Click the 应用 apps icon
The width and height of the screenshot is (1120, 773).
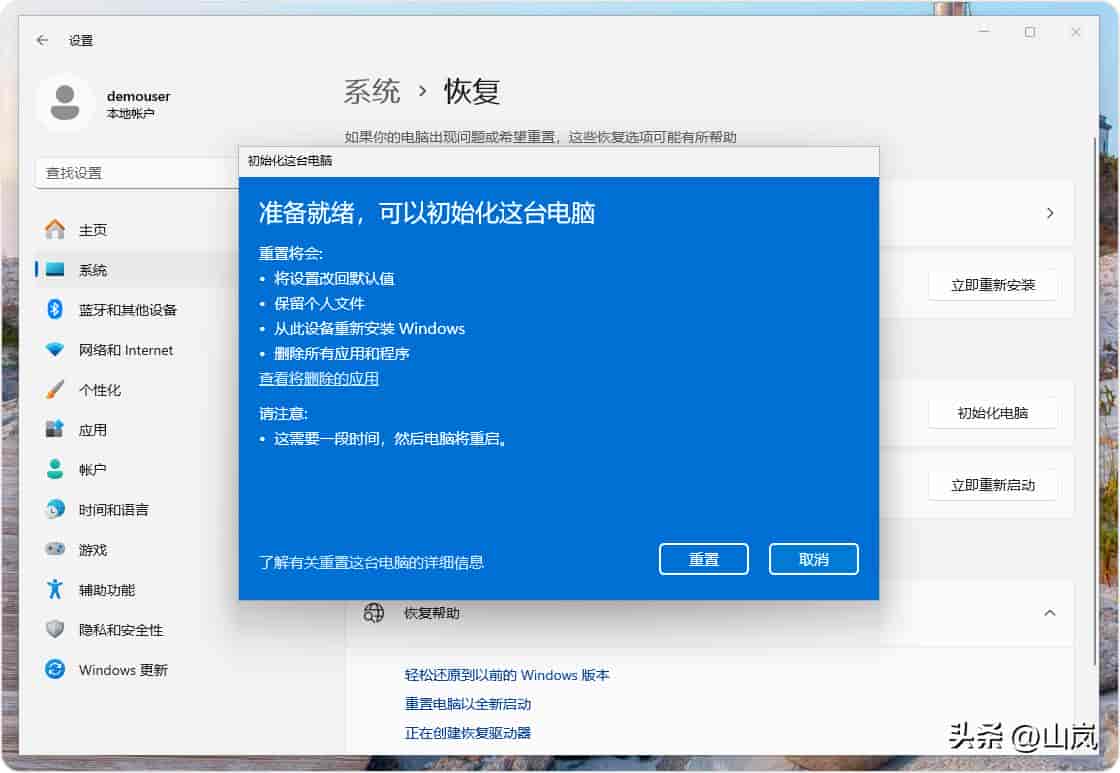(x=55, y=429)
